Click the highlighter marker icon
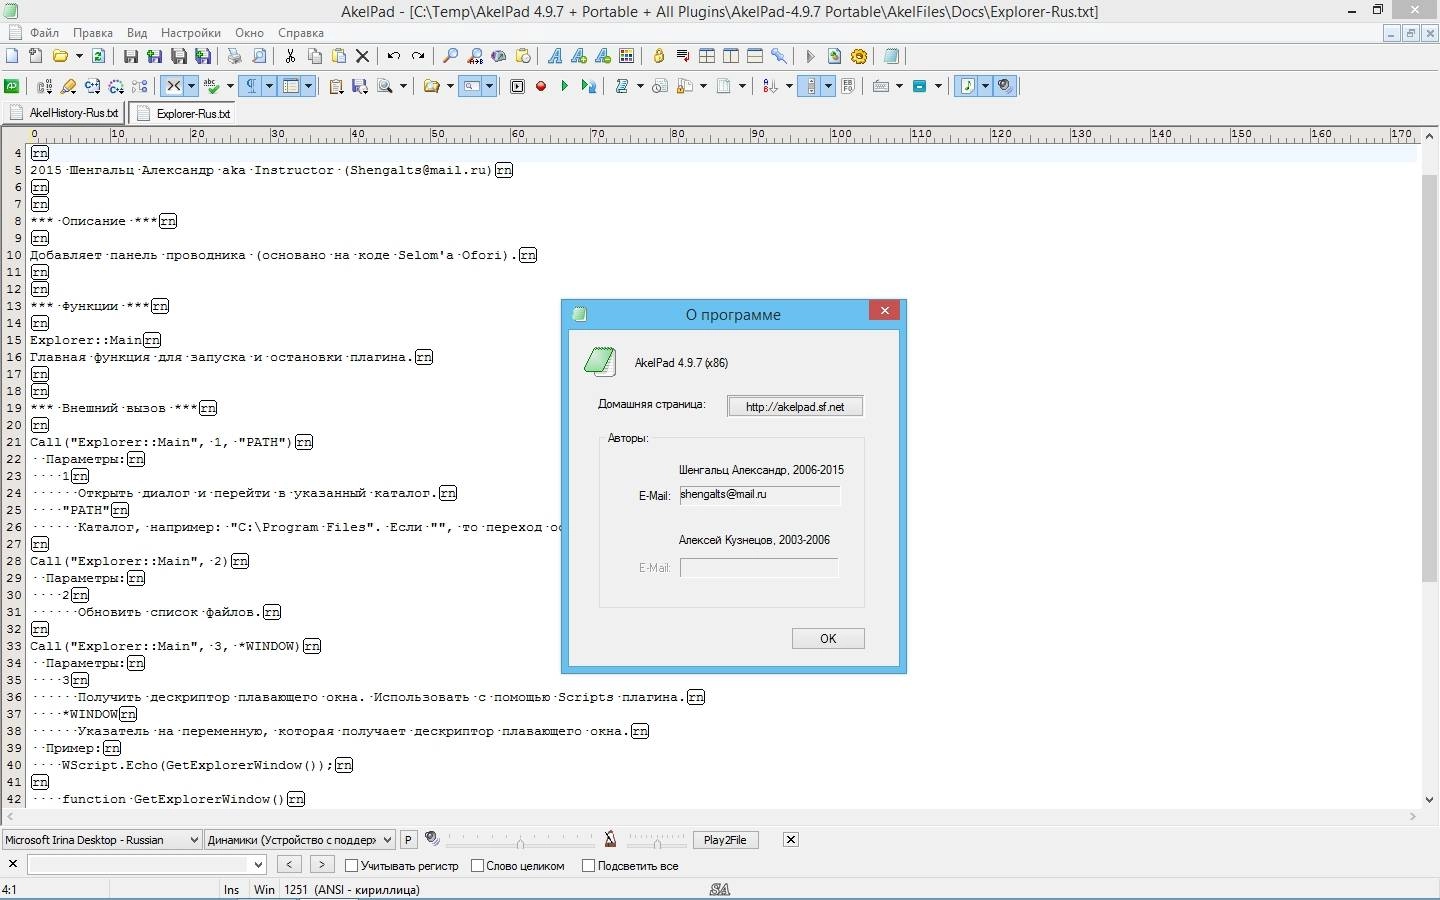Screen dimensions: 1440x900 (68, 86)
